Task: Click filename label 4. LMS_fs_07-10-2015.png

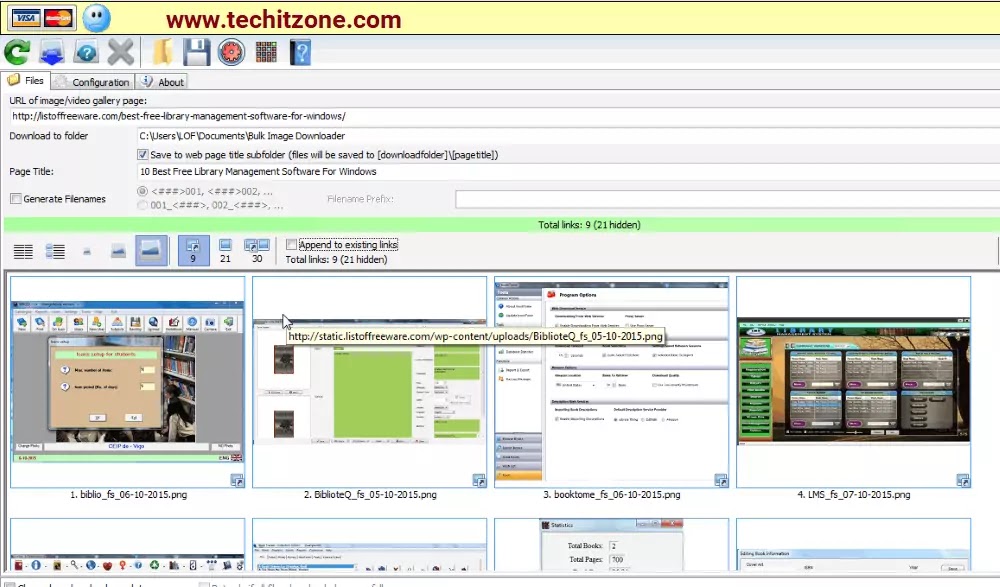Action: 853,494
